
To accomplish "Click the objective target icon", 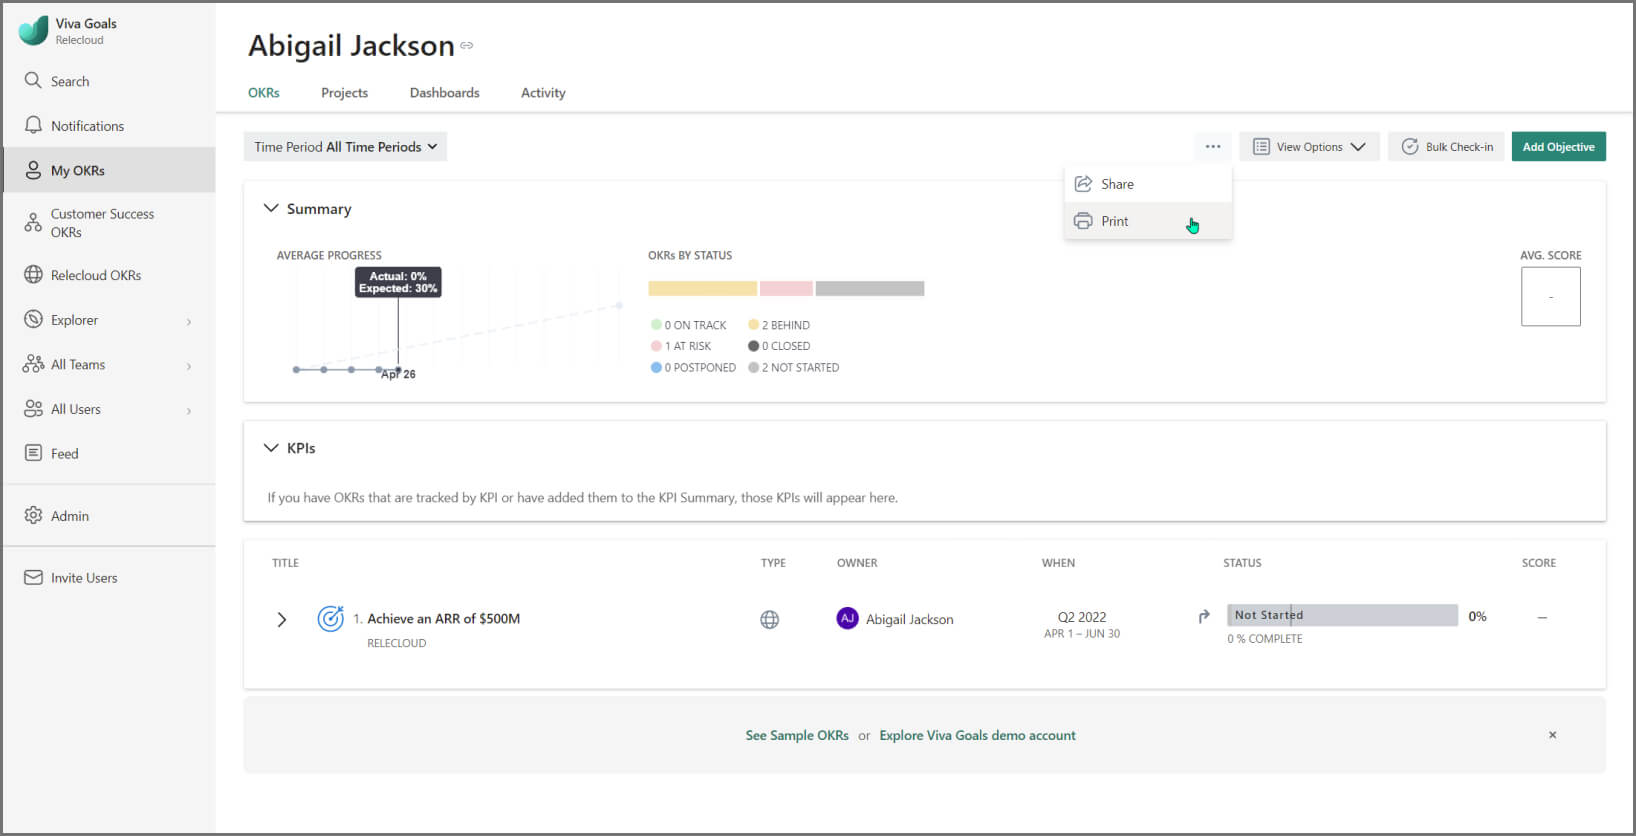I will (x=330, y=619).
